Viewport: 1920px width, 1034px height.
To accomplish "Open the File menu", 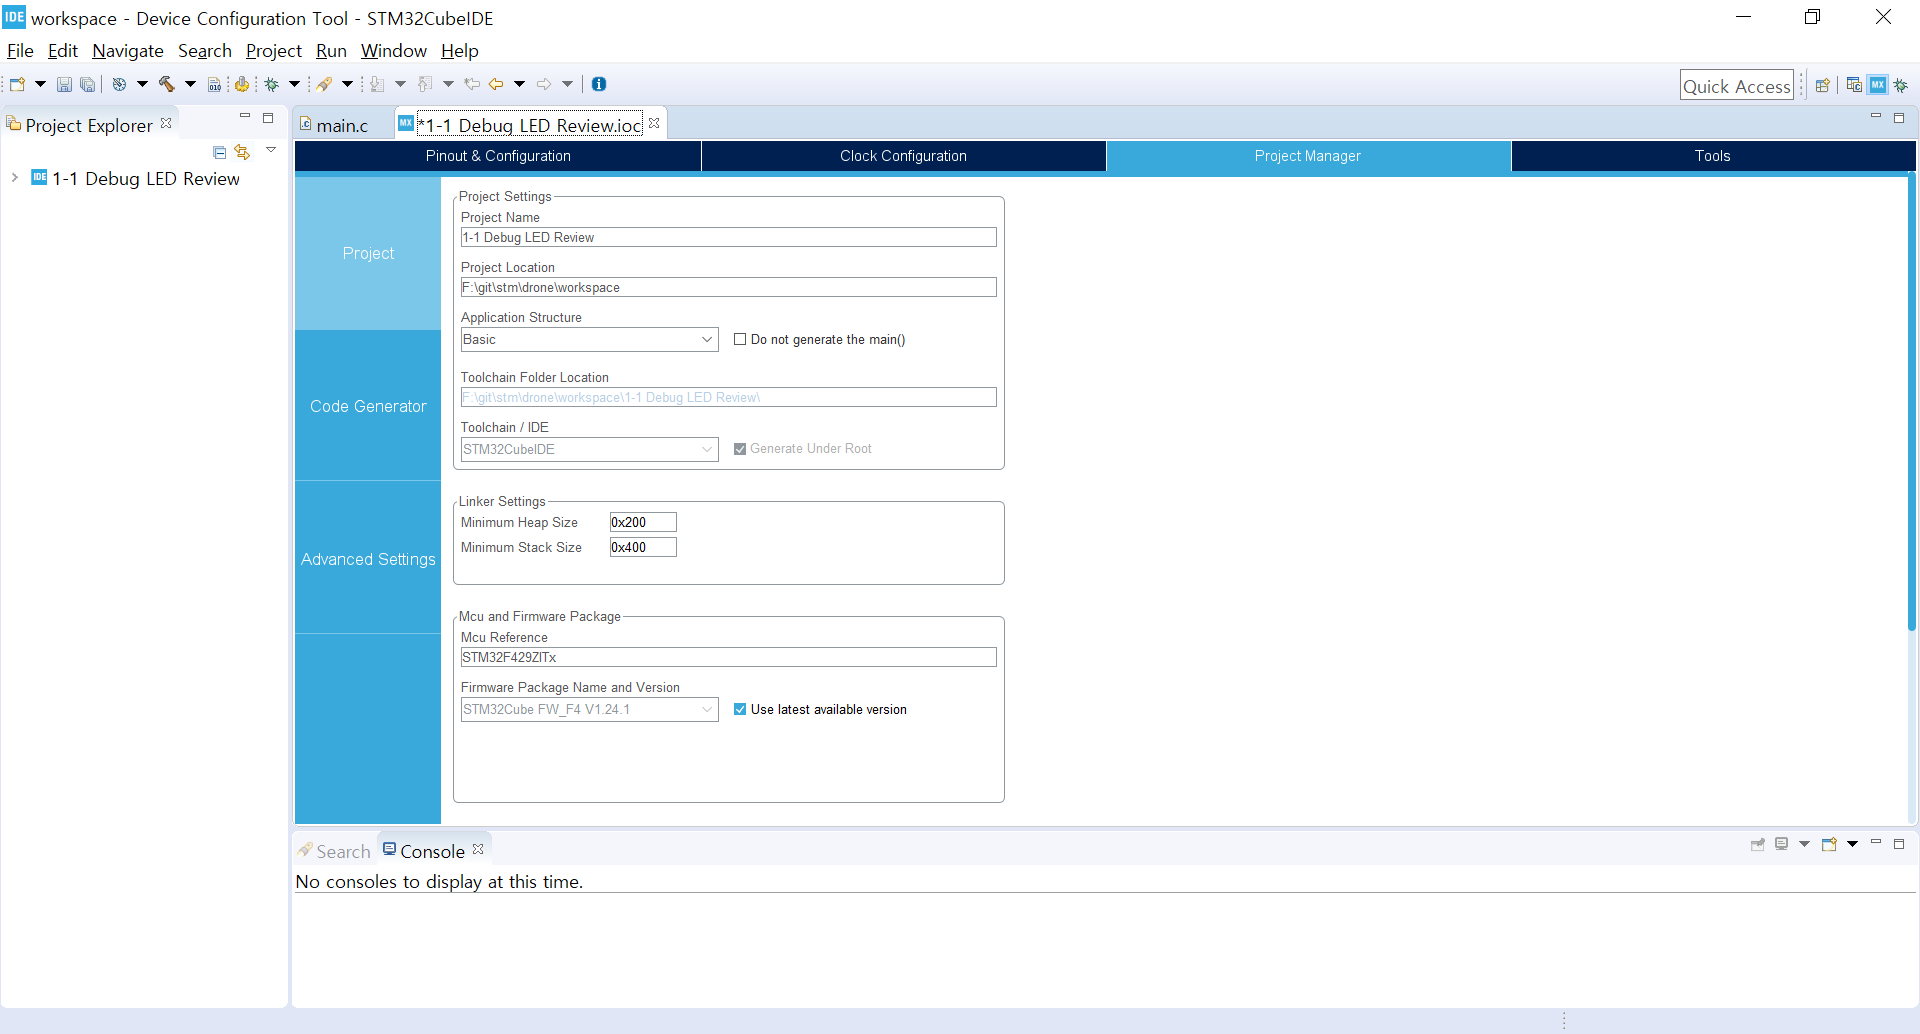I will tap(20, 51).
